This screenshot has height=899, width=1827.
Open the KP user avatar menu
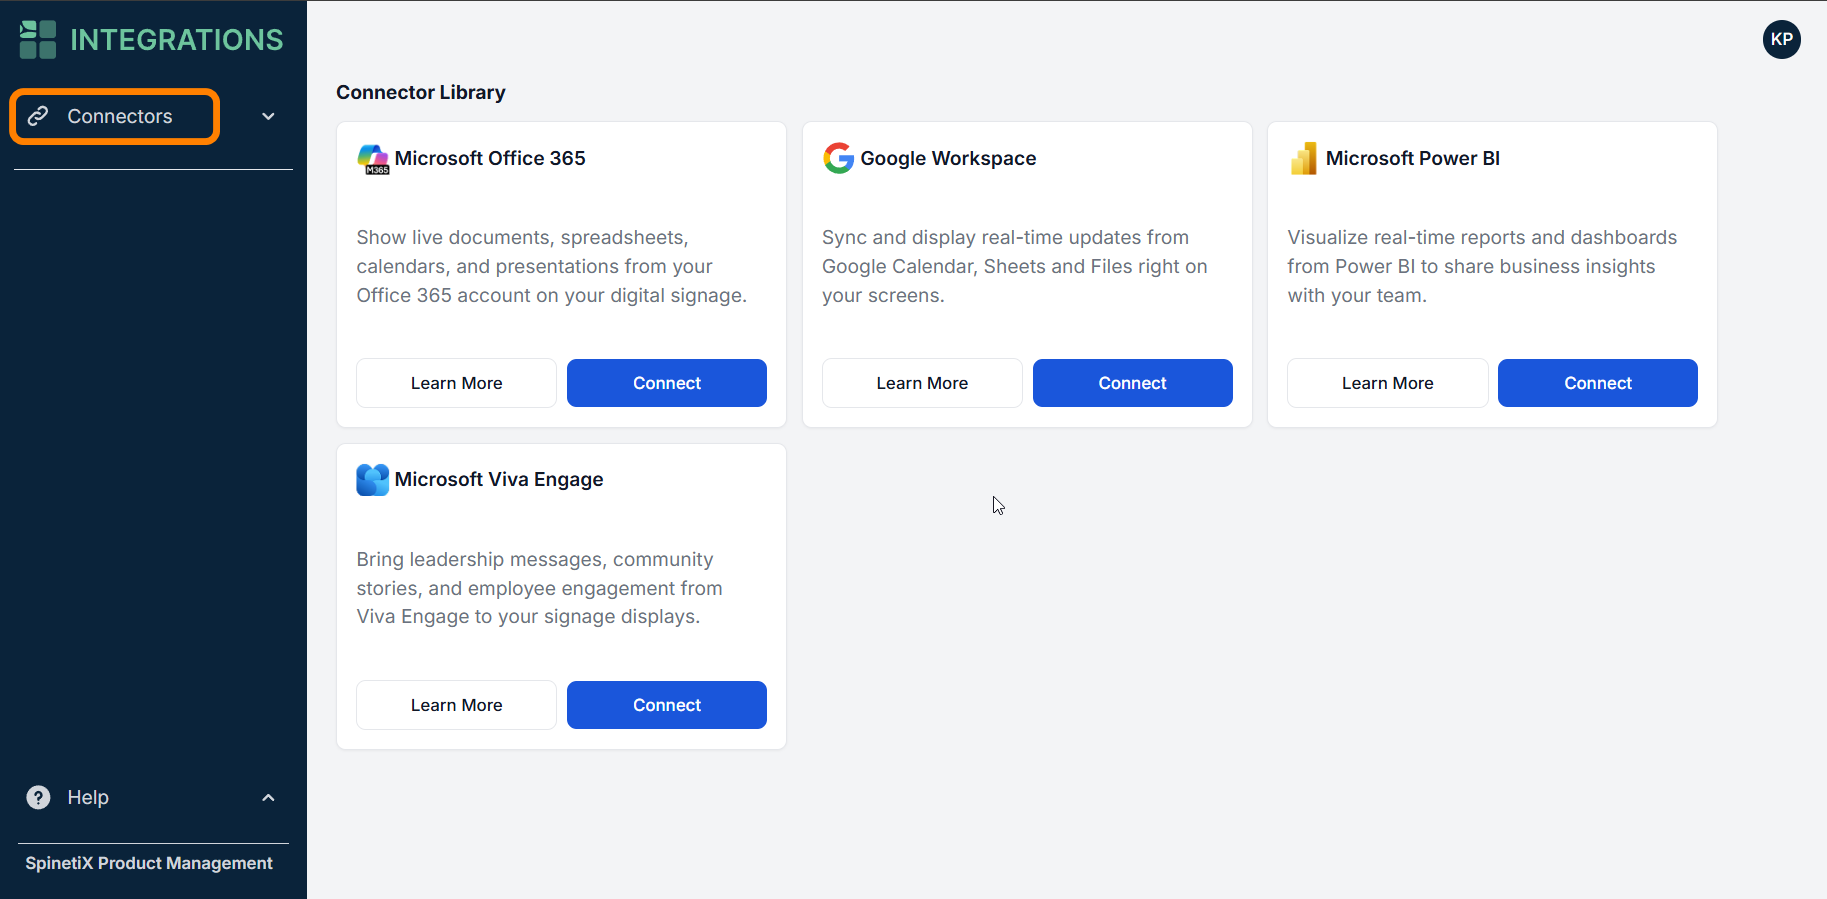pos(1781,39)
